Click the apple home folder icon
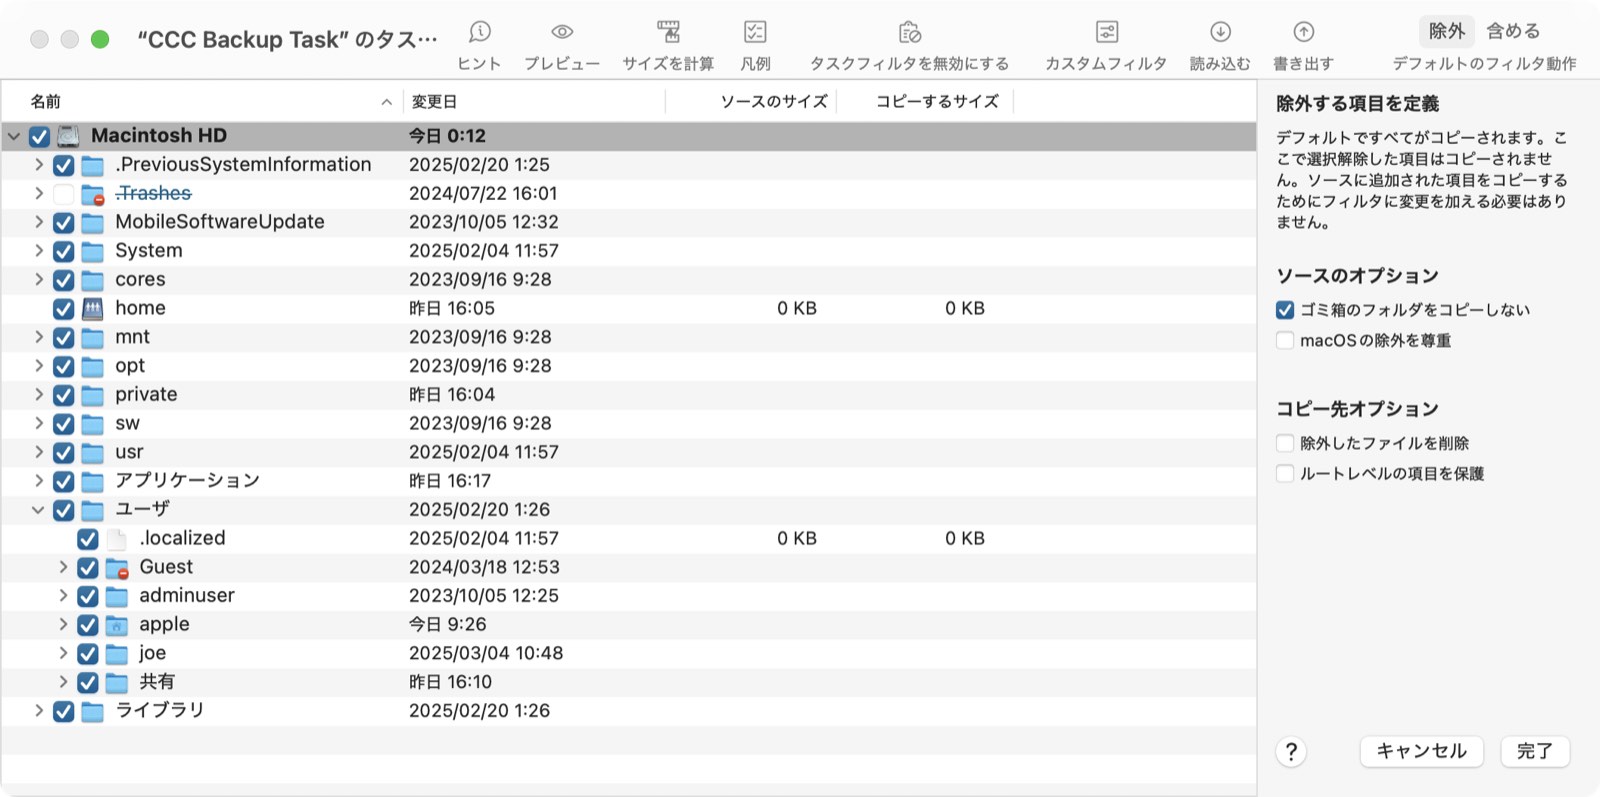This screenshot has width=1600, height=797. click(117, 625)
